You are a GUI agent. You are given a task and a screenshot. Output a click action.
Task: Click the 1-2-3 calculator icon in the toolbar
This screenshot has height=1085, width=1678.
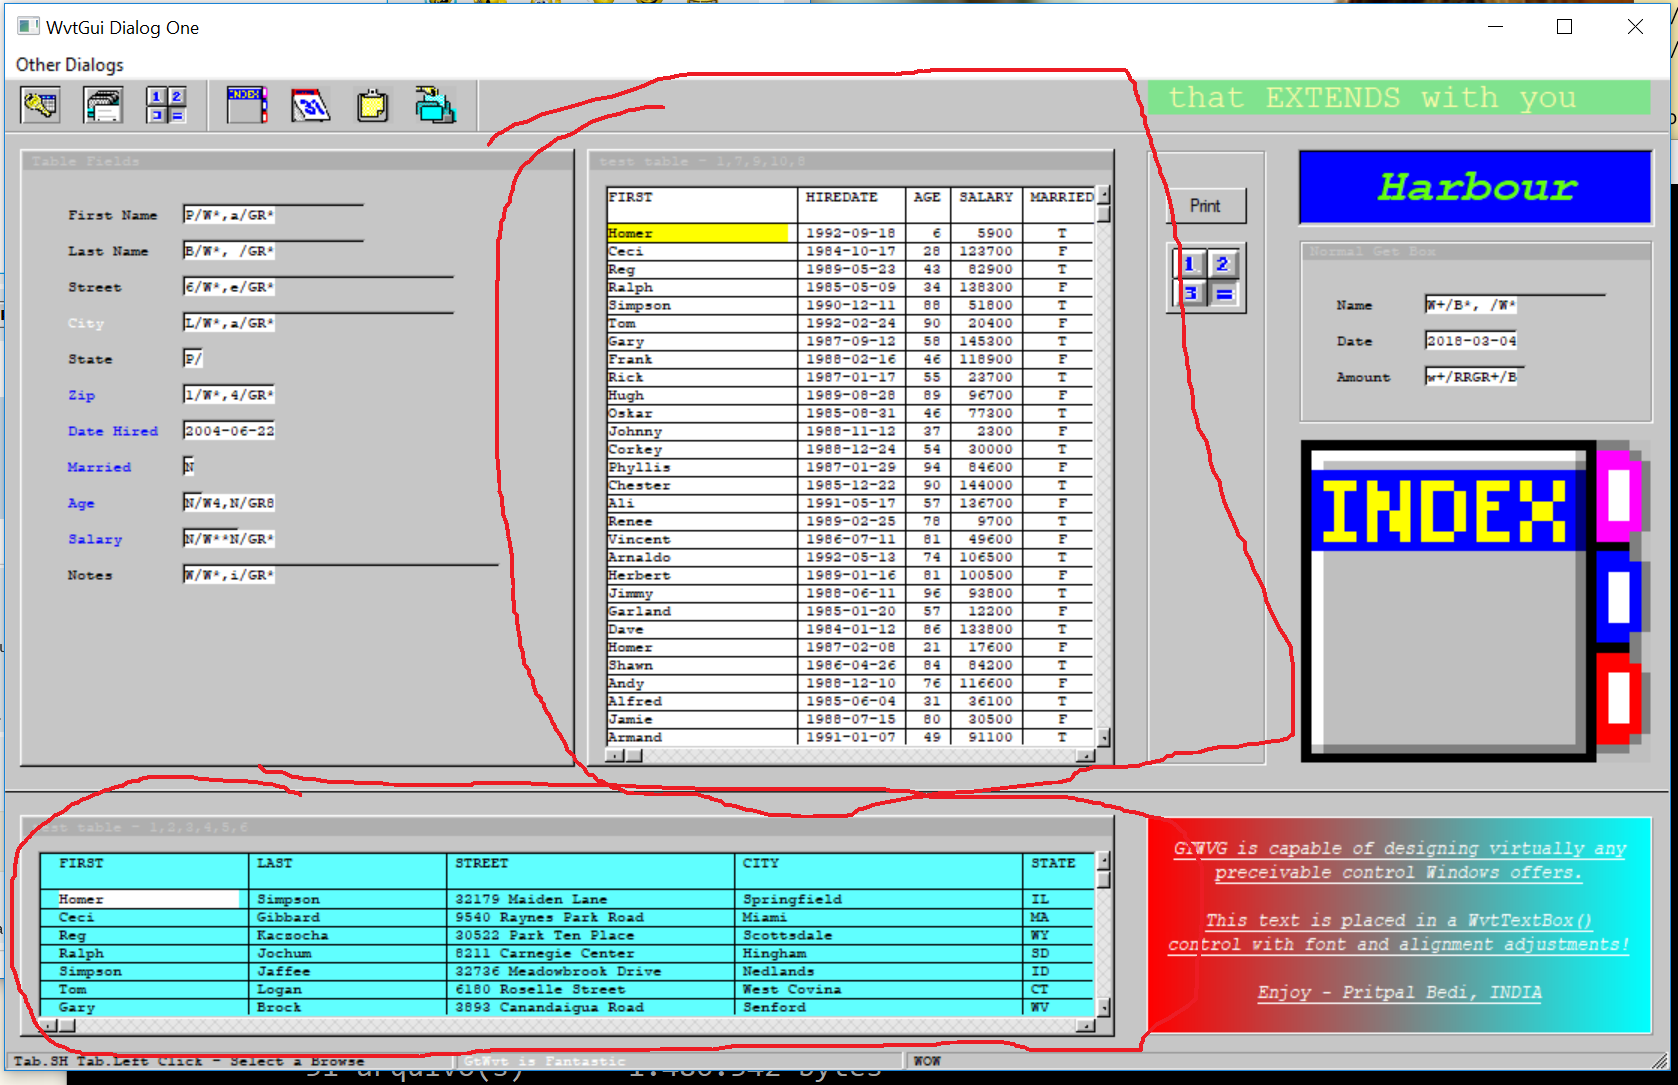[x=166, y=105]
